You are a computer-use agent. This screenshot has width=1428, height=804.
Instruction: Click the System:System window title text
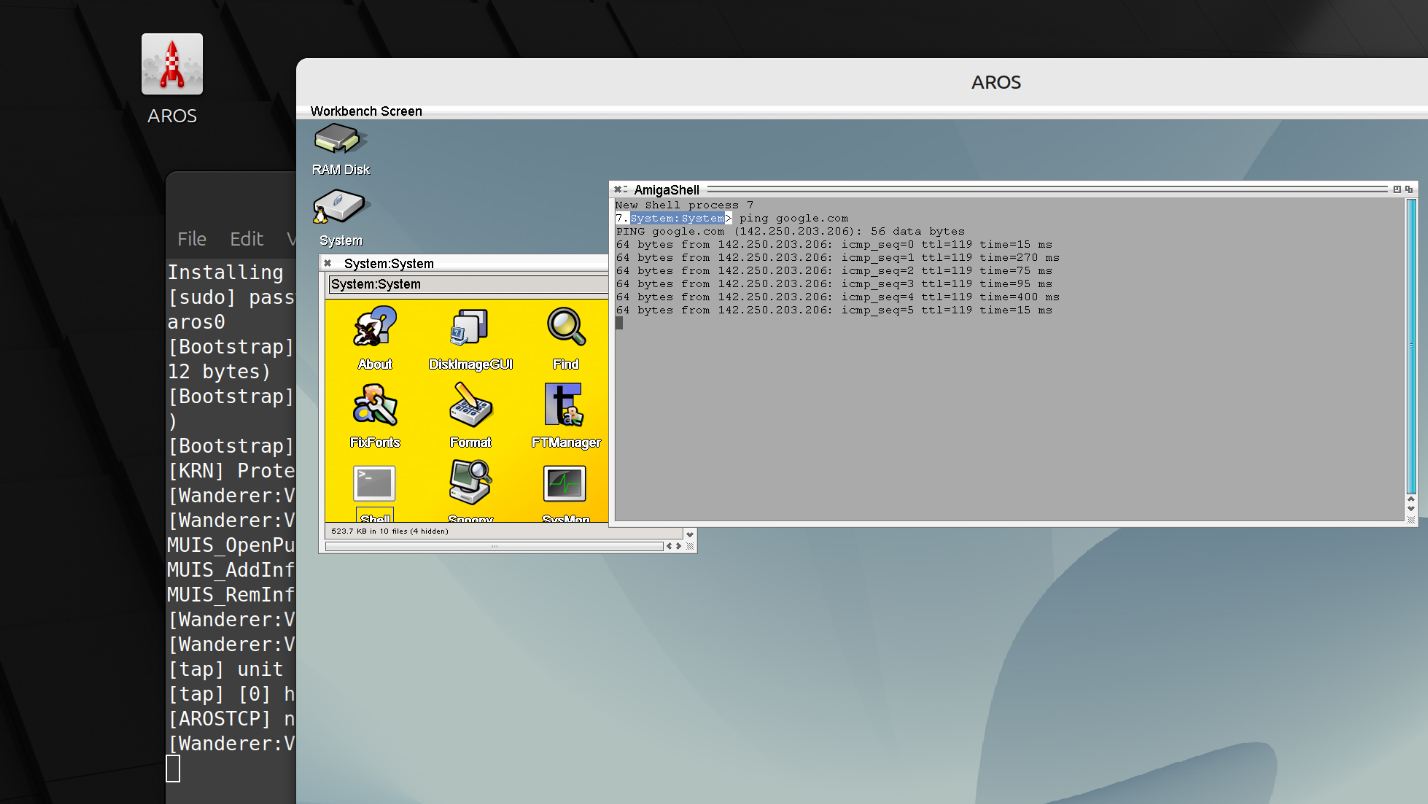point(389,263)
